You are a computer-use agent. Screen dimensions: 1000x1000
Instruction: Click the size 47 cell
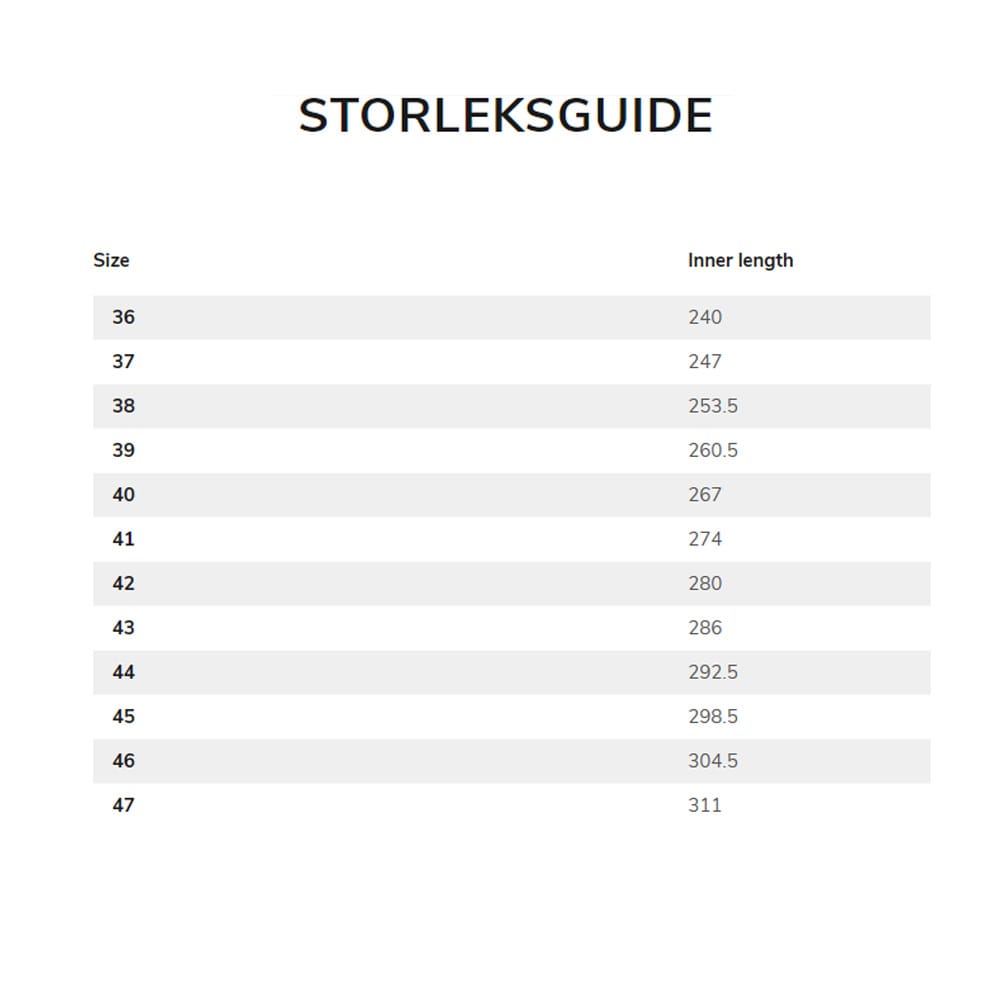click(123, 805)
